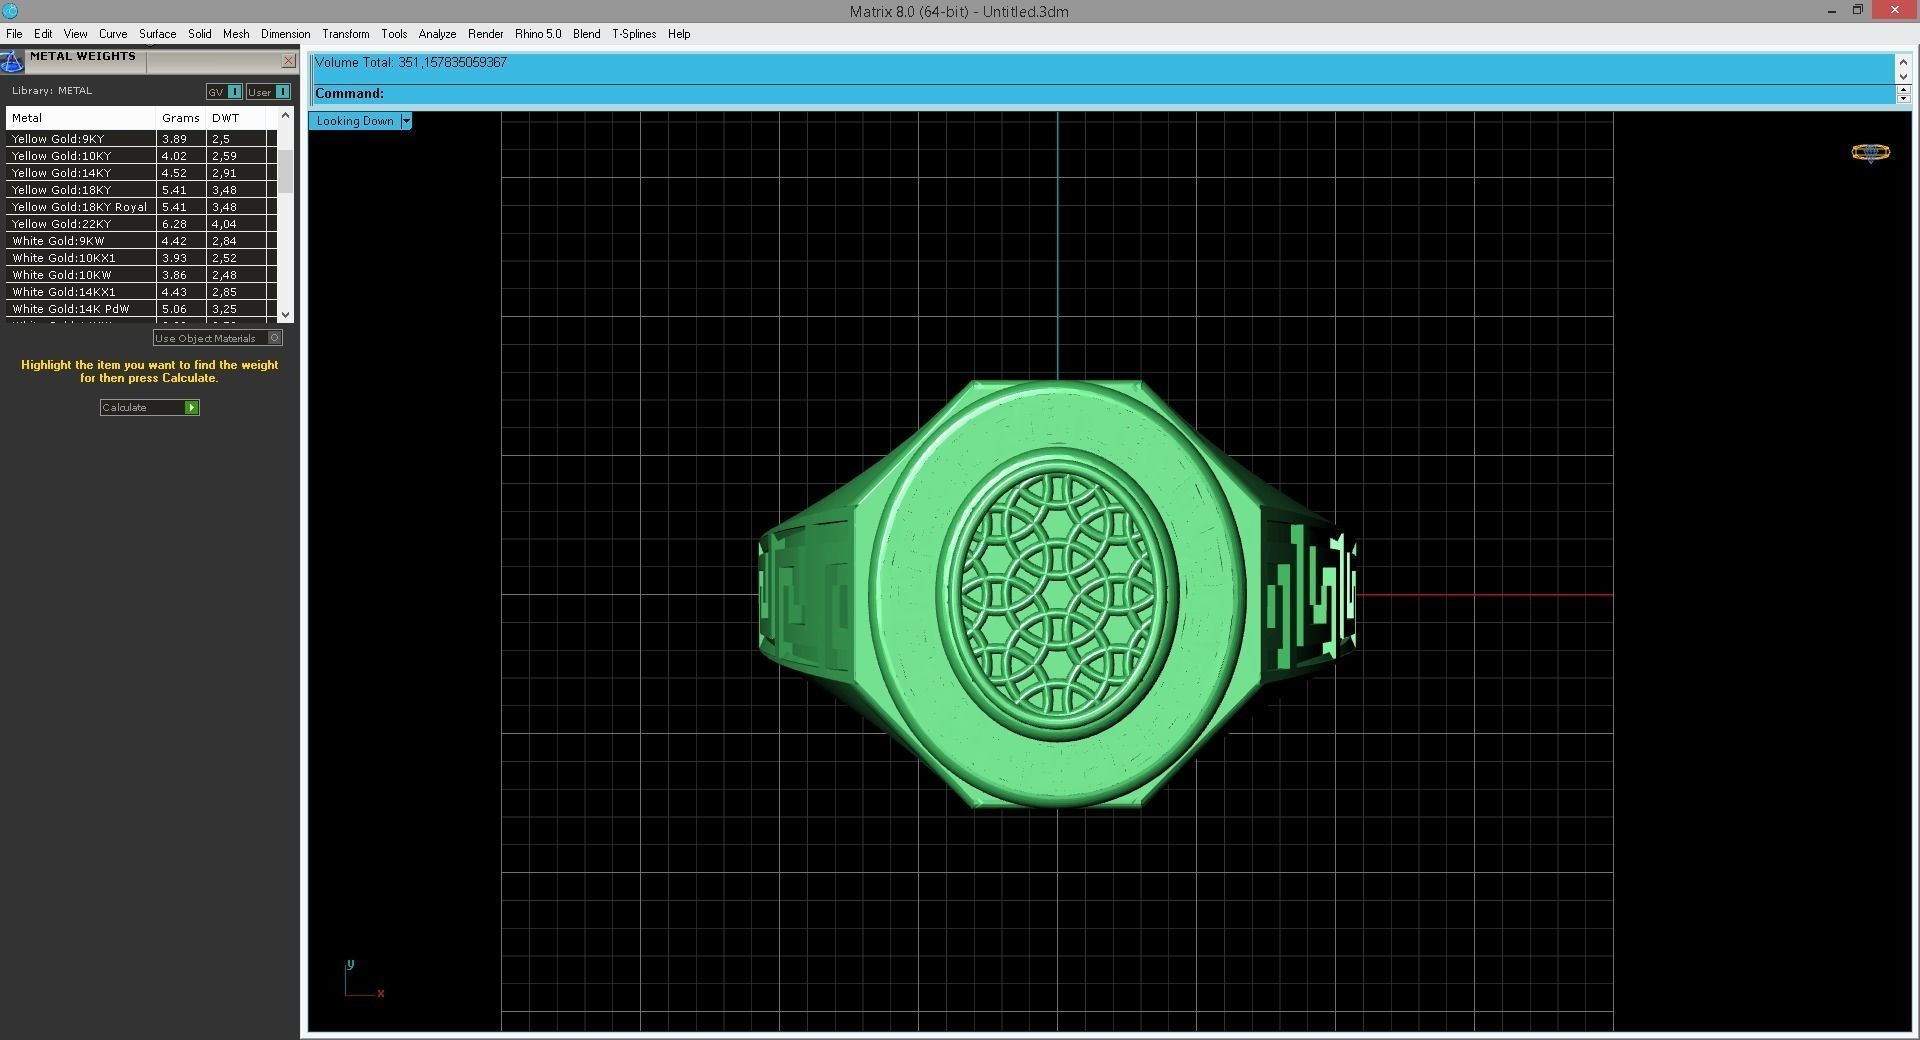Open the Tools menu
Image resolution: width=1920 pixels, height=1040 pixels.
[394, 34]
